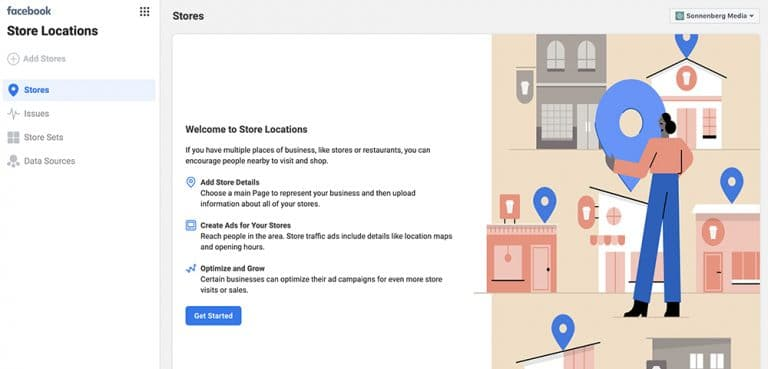This screenshot has height=369, width=768.
Task: Click the Add Stores link
Action: click(45, 59)
